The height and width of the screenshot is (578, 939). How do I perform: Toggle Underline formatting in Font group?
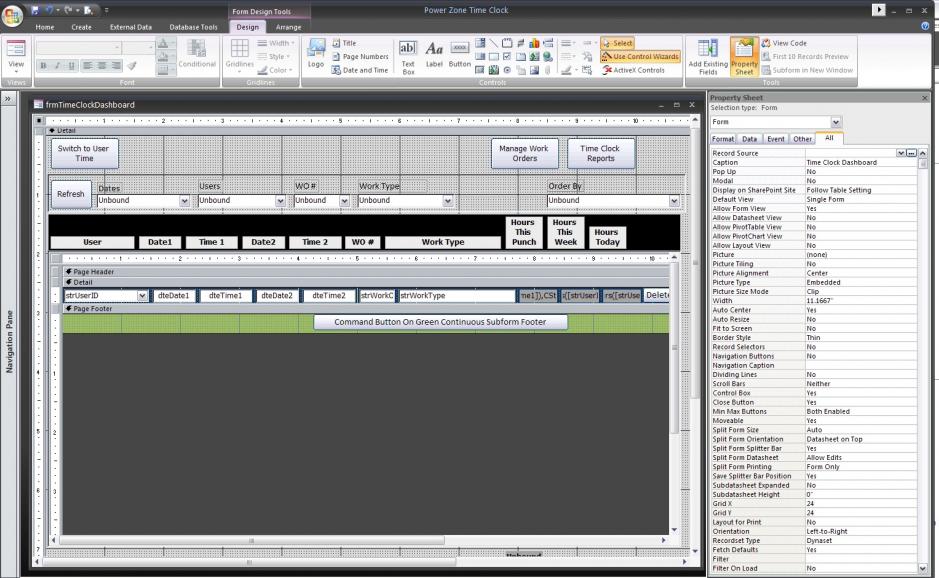click(72, 65)
